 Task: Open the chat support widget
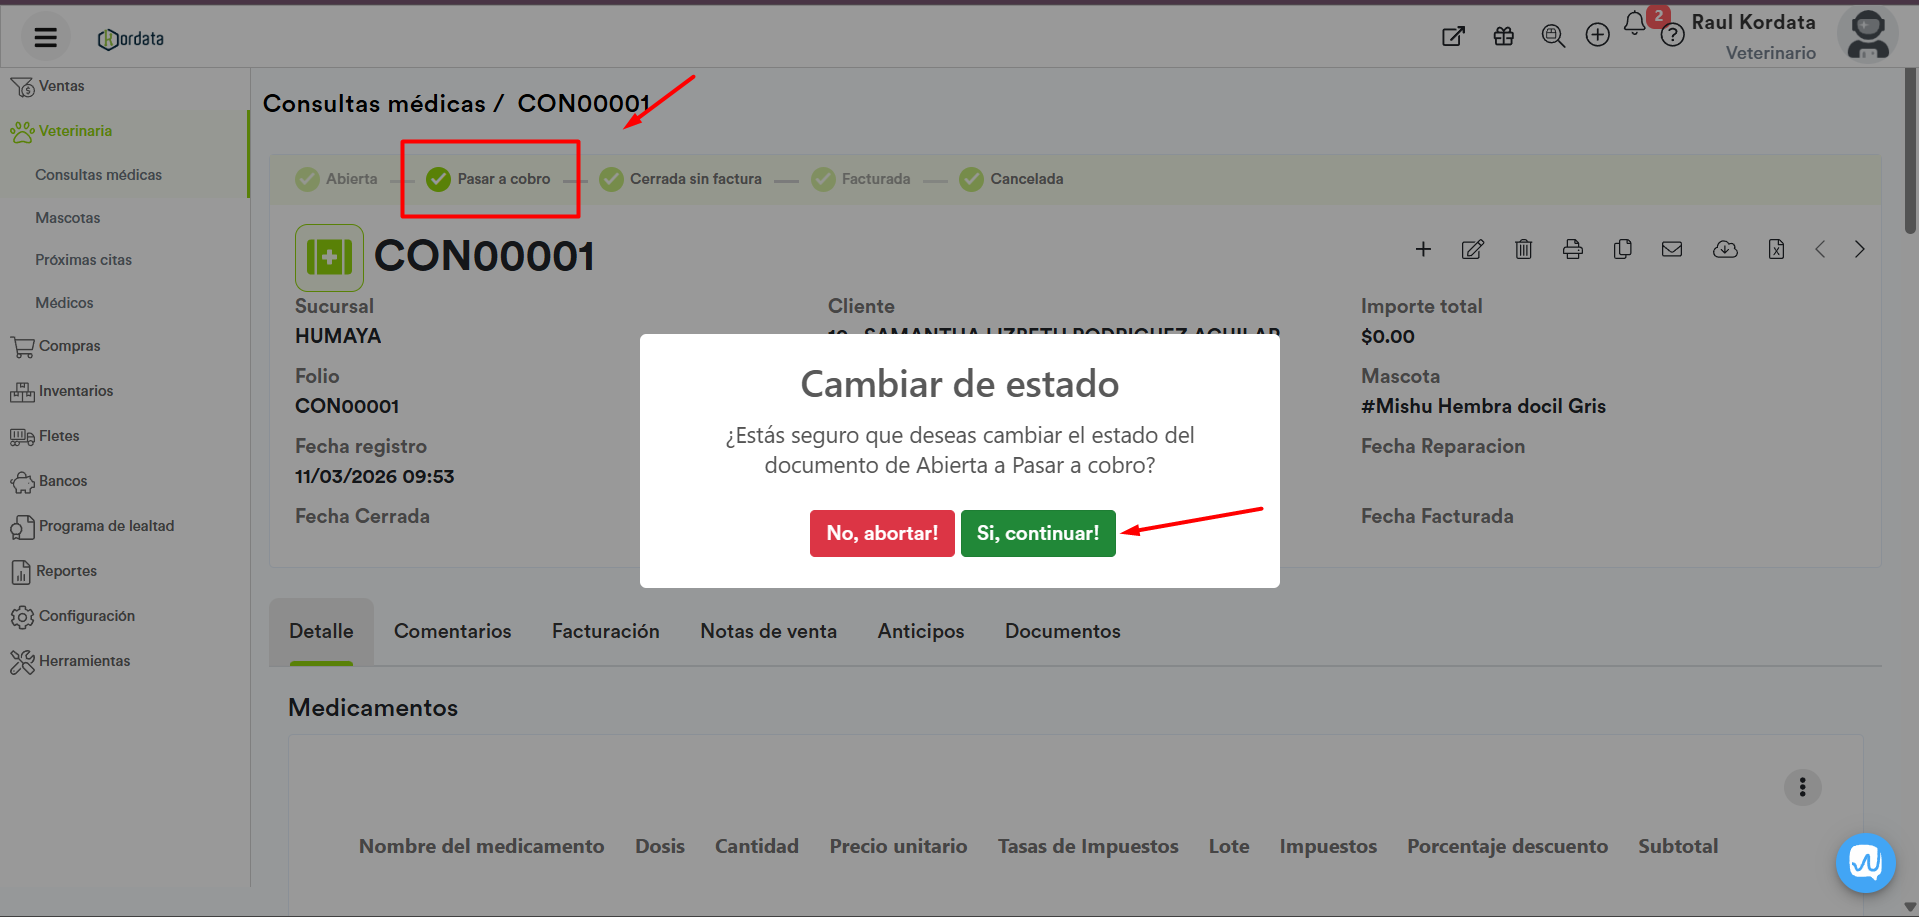(1865, 862)
